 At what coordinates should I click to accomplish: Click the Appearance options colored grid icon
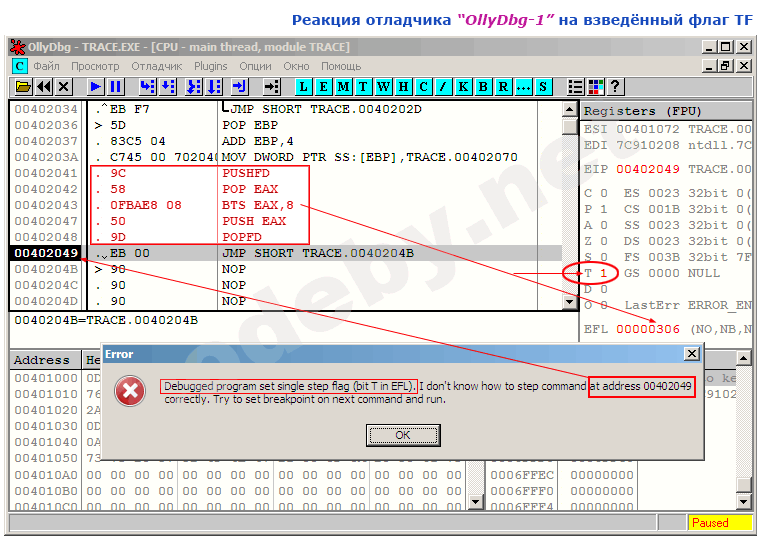tap(596, 87)
